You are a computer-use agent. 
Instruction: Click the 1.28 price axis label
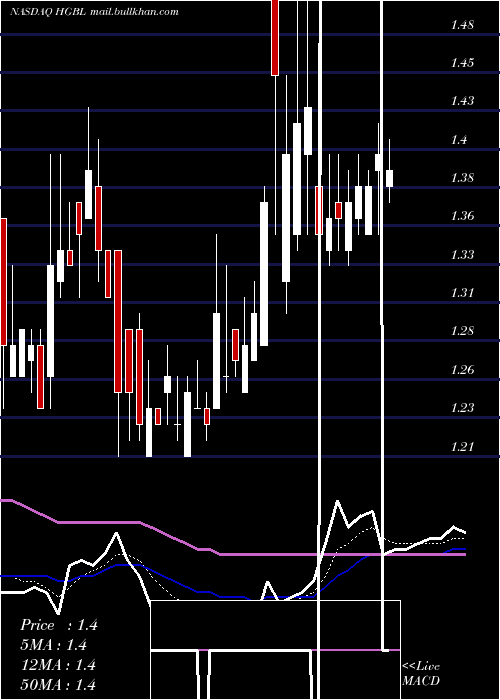pos(462,332)
